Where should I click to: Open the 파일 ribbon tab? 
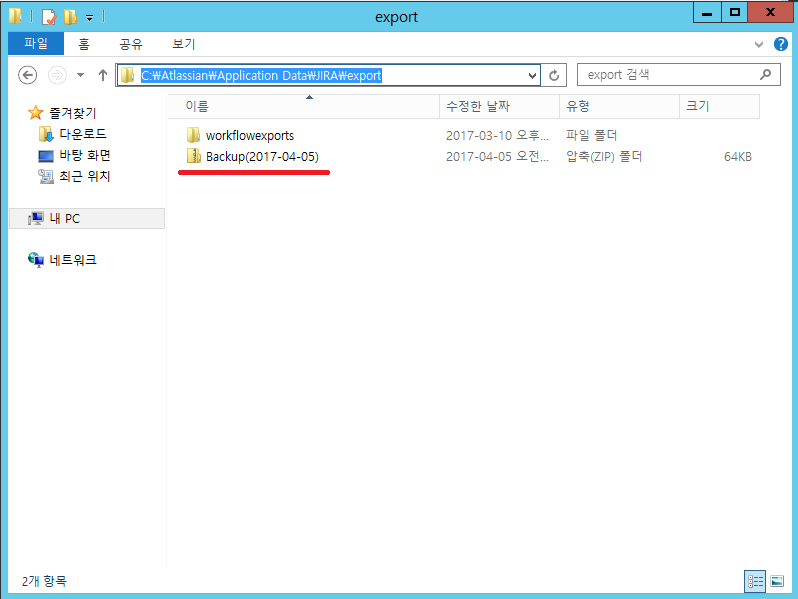pos(36,43)
